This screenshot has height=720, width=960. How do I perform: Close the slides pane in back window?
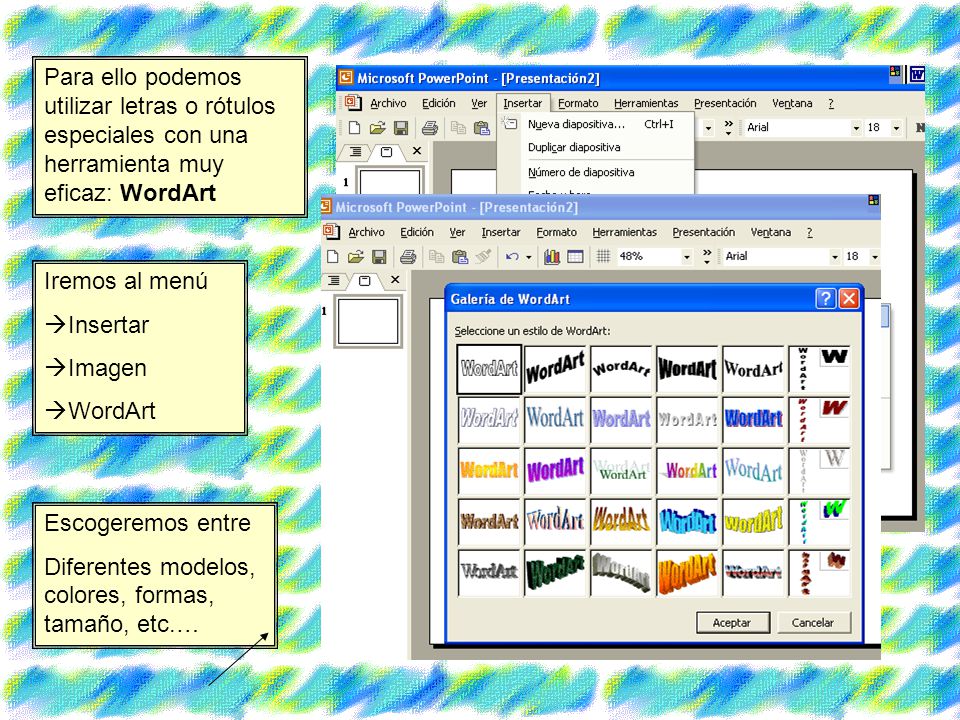coord(417,151)
